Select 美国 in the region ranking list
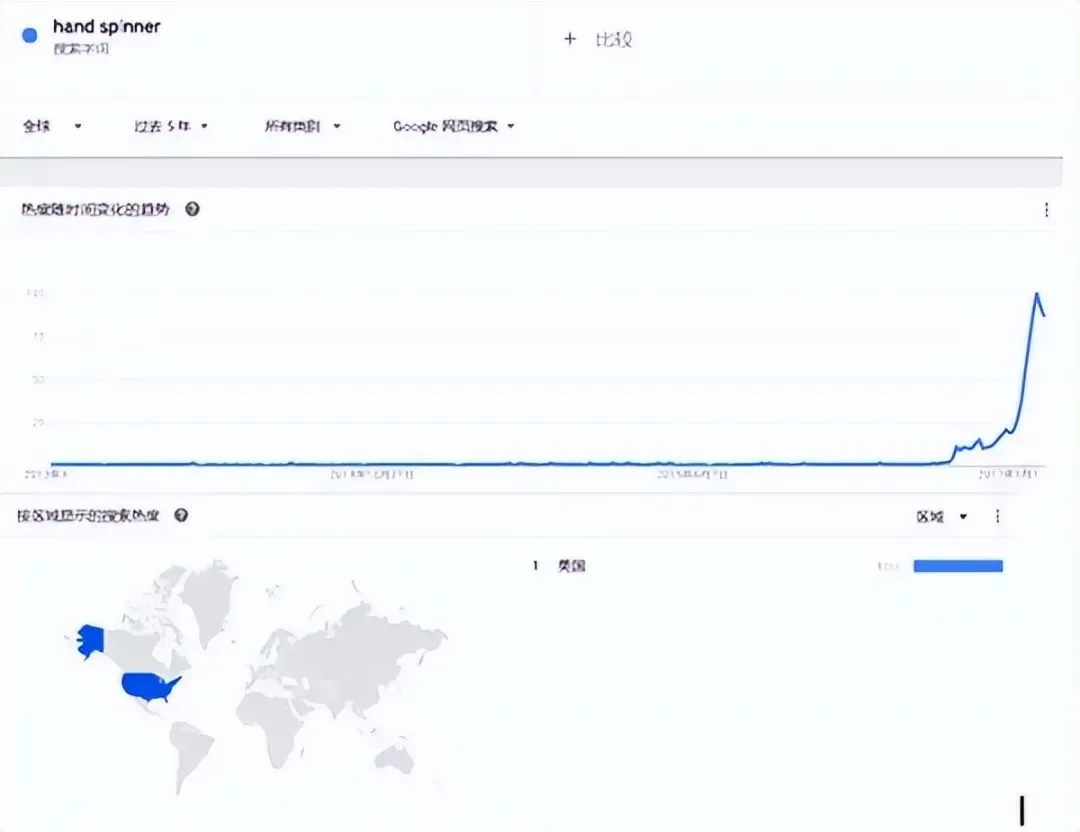Viewport: 1080px width, 832px height. pyautogui.click(x=571, y=566)
